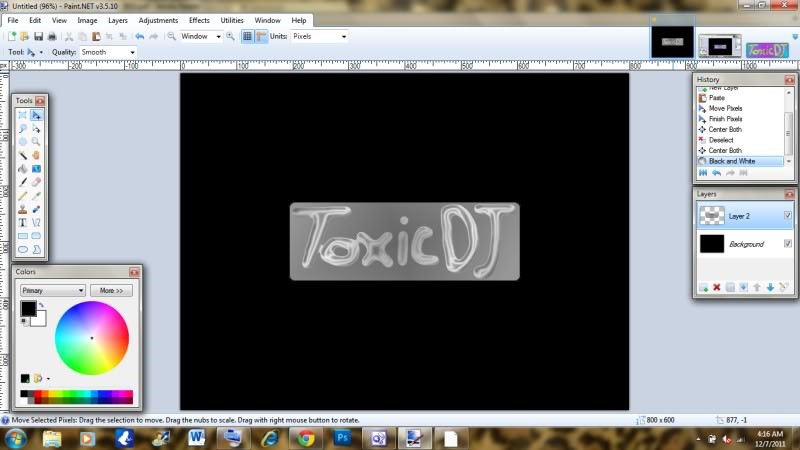Select the Color Picker eyedropper tool
800x450 pixels.
point(36,196)
